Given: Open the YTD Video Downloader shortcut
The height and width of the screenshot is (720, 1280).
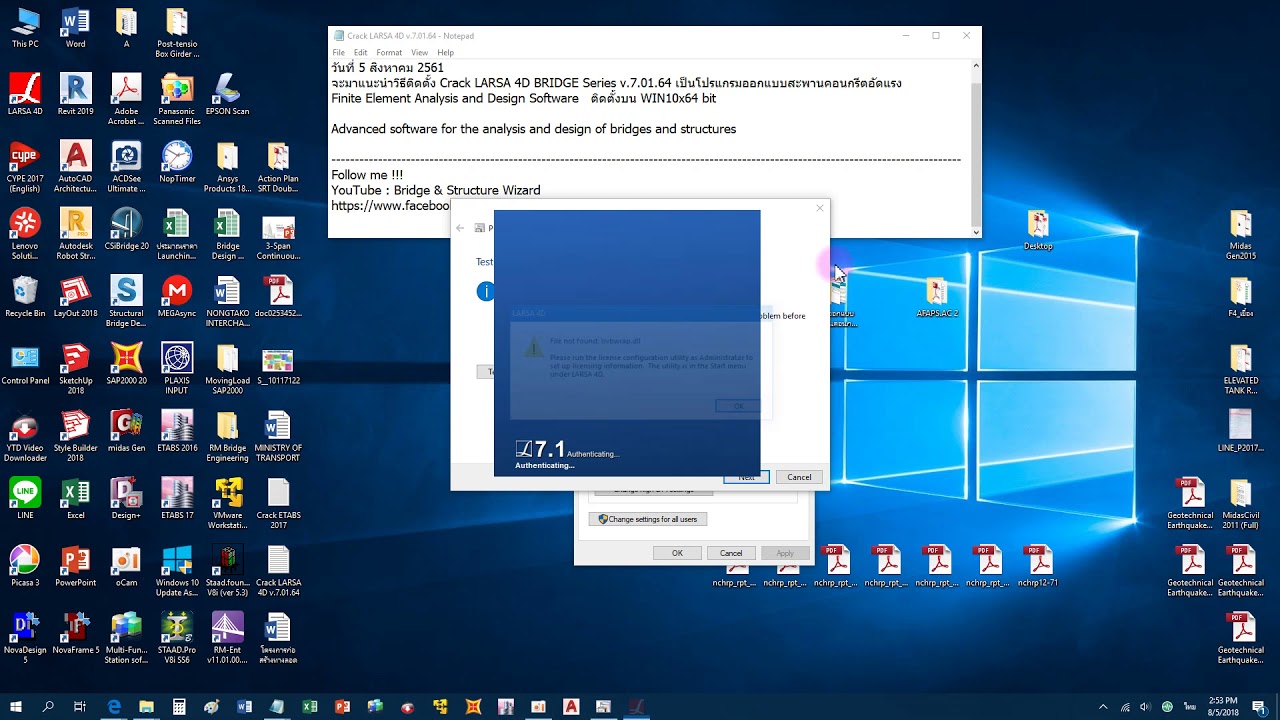Looking at the screenshot, I should [25, 436].
